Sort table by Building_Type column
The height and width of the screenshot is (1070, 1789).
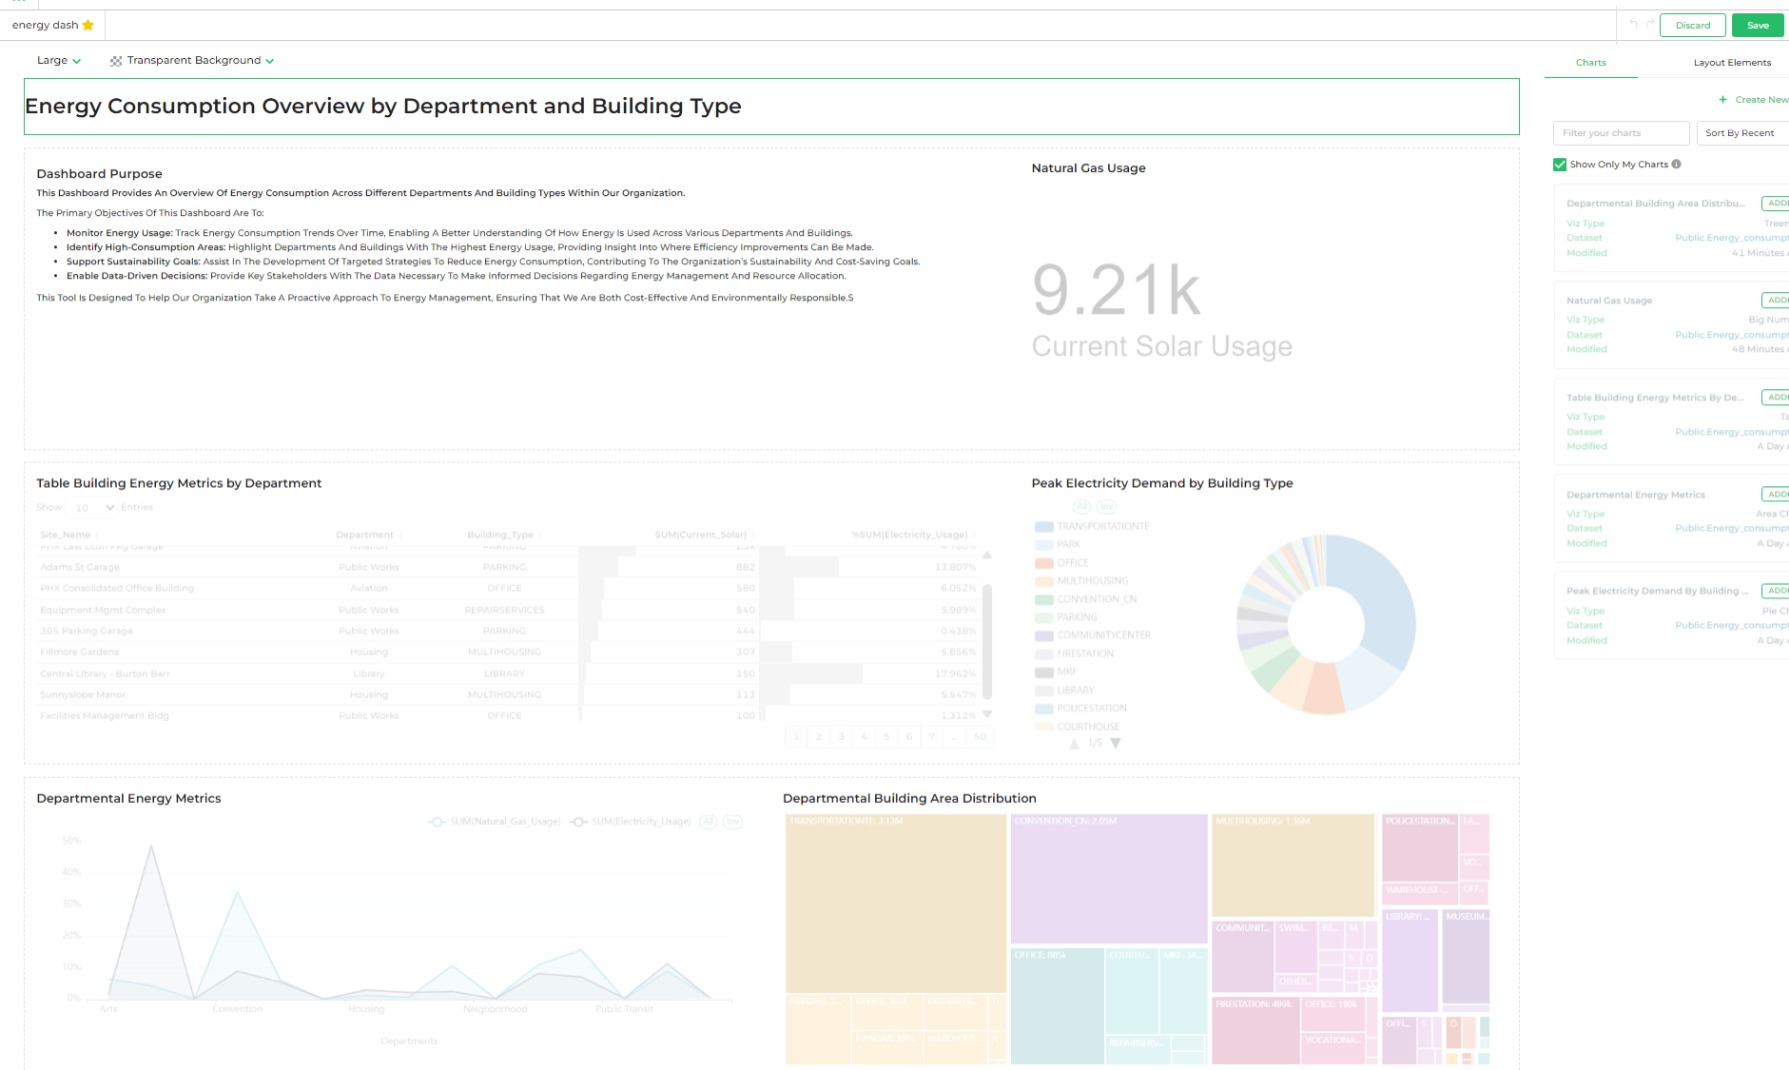504,535
